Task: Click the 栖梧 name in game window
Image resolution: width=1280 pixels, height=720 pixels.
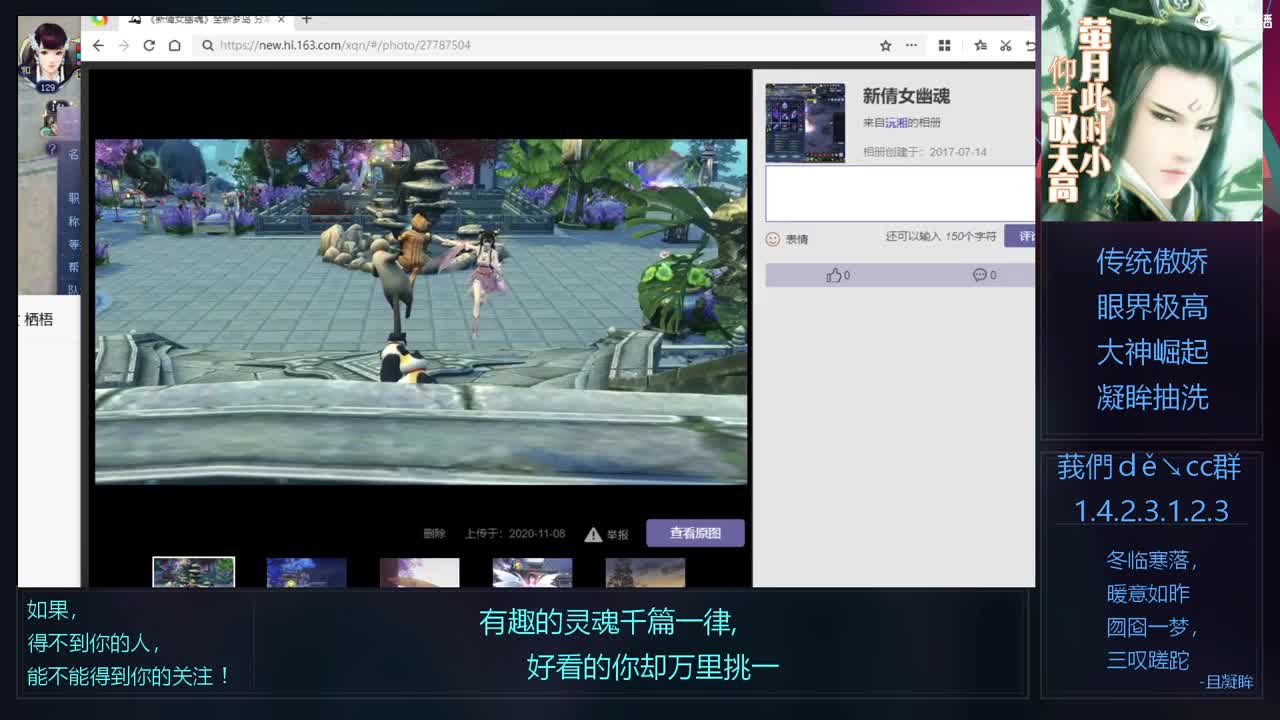Action: (38, 319)
